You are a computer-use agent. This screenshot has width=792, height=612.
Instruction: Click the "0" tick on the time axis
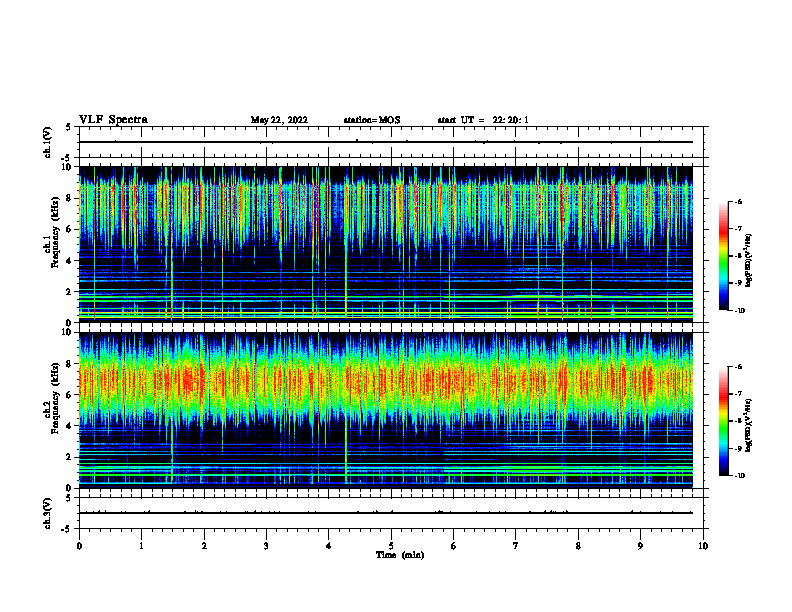79,546
